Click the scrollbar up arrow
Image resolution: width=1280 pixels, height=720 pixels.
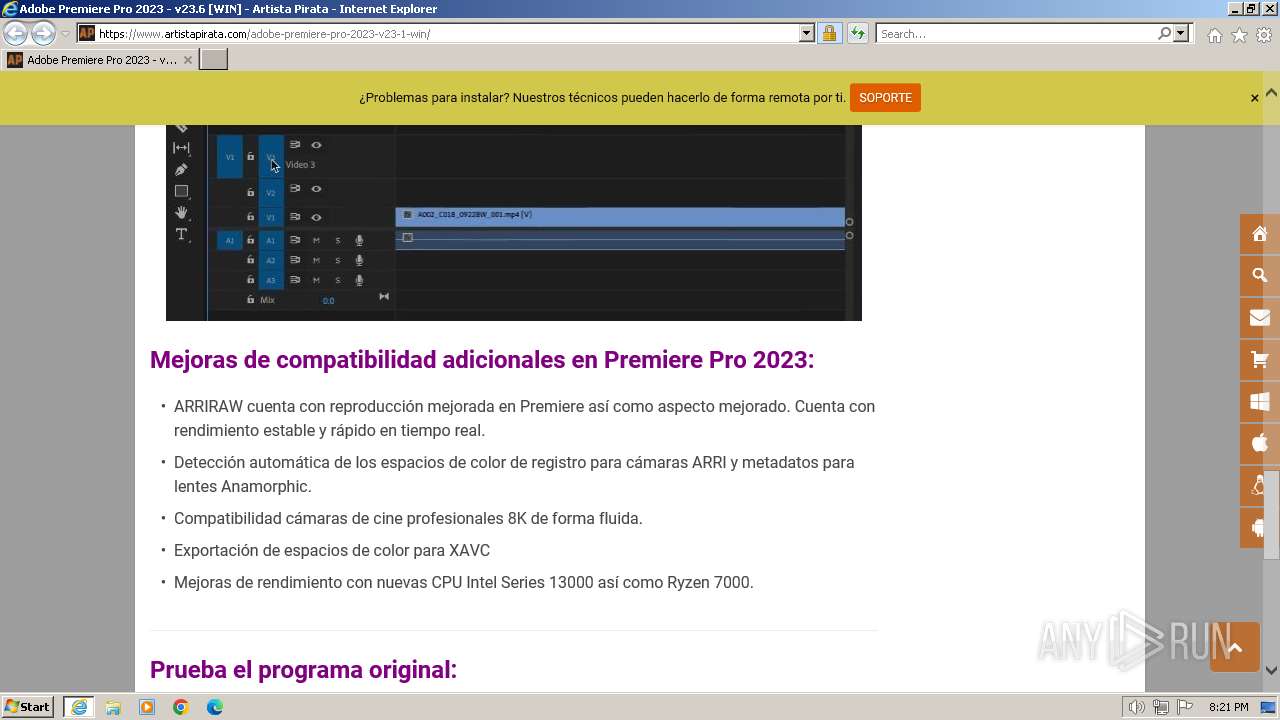[1271, 93]
